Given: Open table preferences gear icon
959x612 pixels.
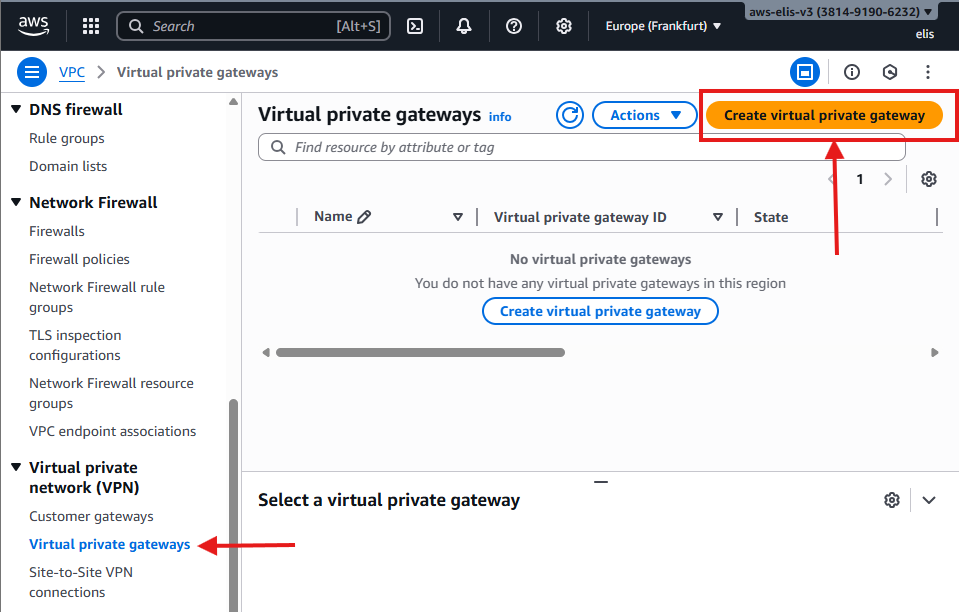Looking at the screenshot, I should (x=929, y=179).
